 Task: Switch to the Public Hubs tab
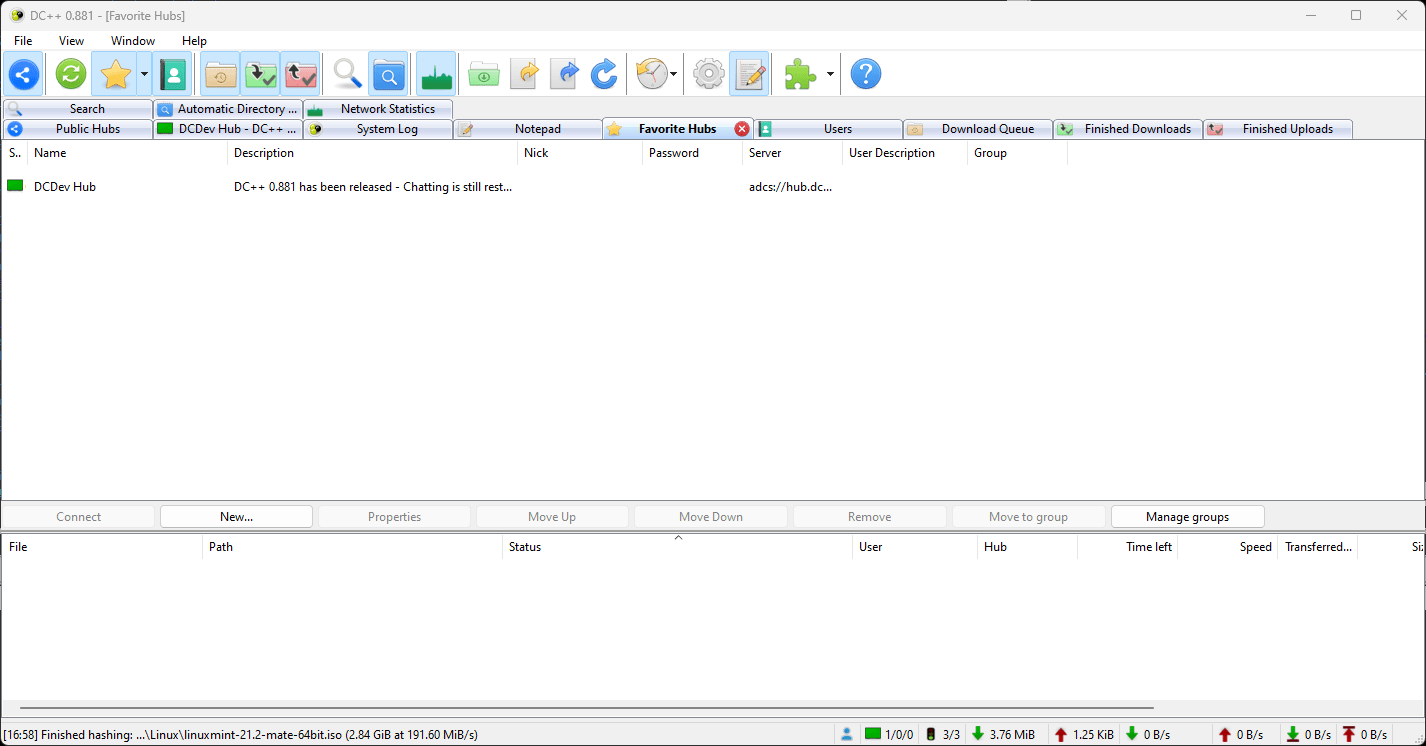tap(78, 129)
